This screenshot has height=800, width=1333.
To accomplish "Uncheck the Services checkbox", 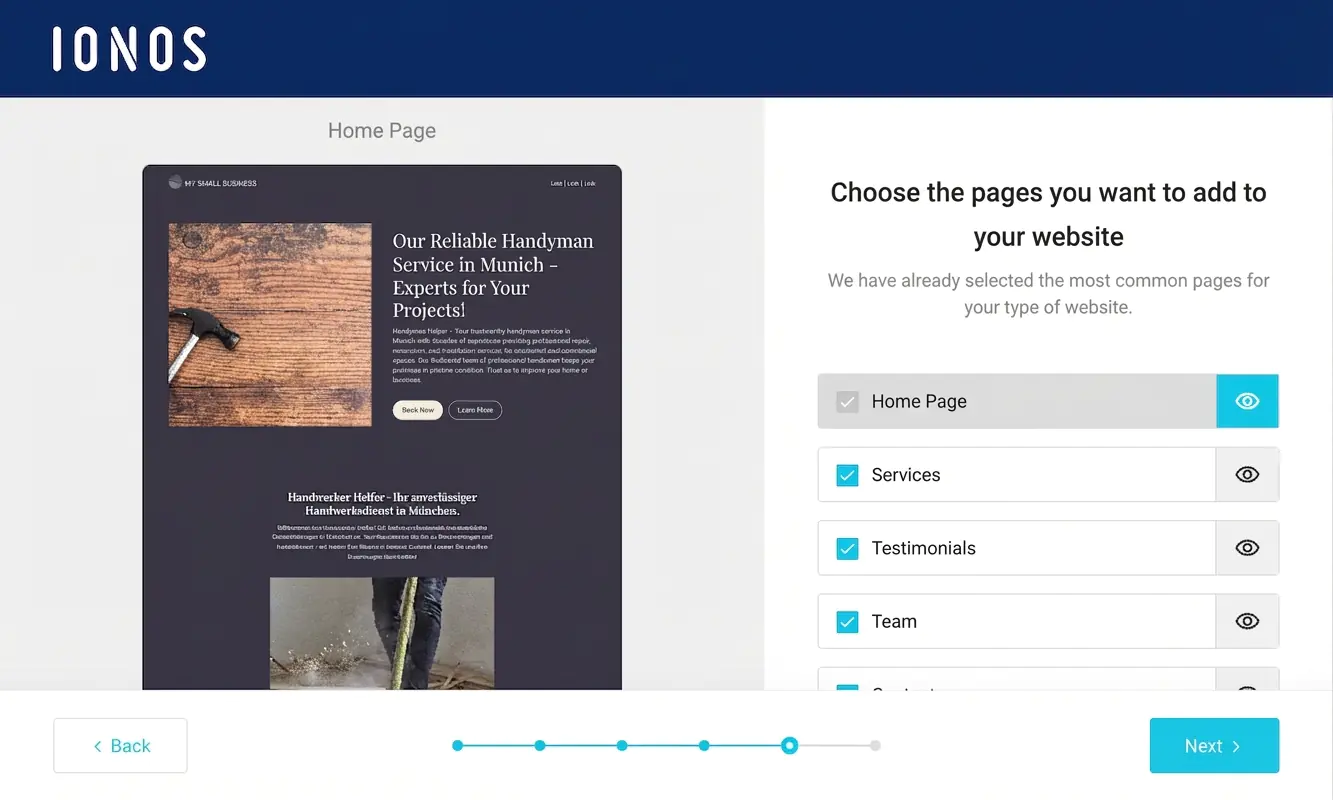I will tap(846, 474).
